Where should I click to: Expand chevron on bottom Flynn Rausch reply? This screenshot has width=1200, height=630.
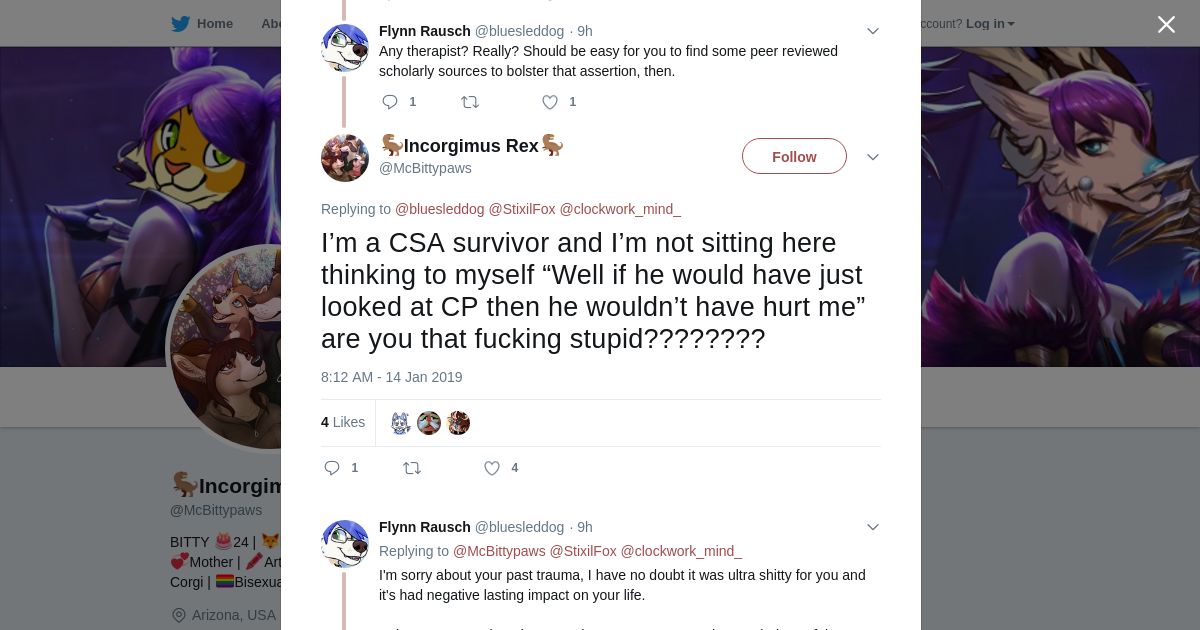[873, 527]
